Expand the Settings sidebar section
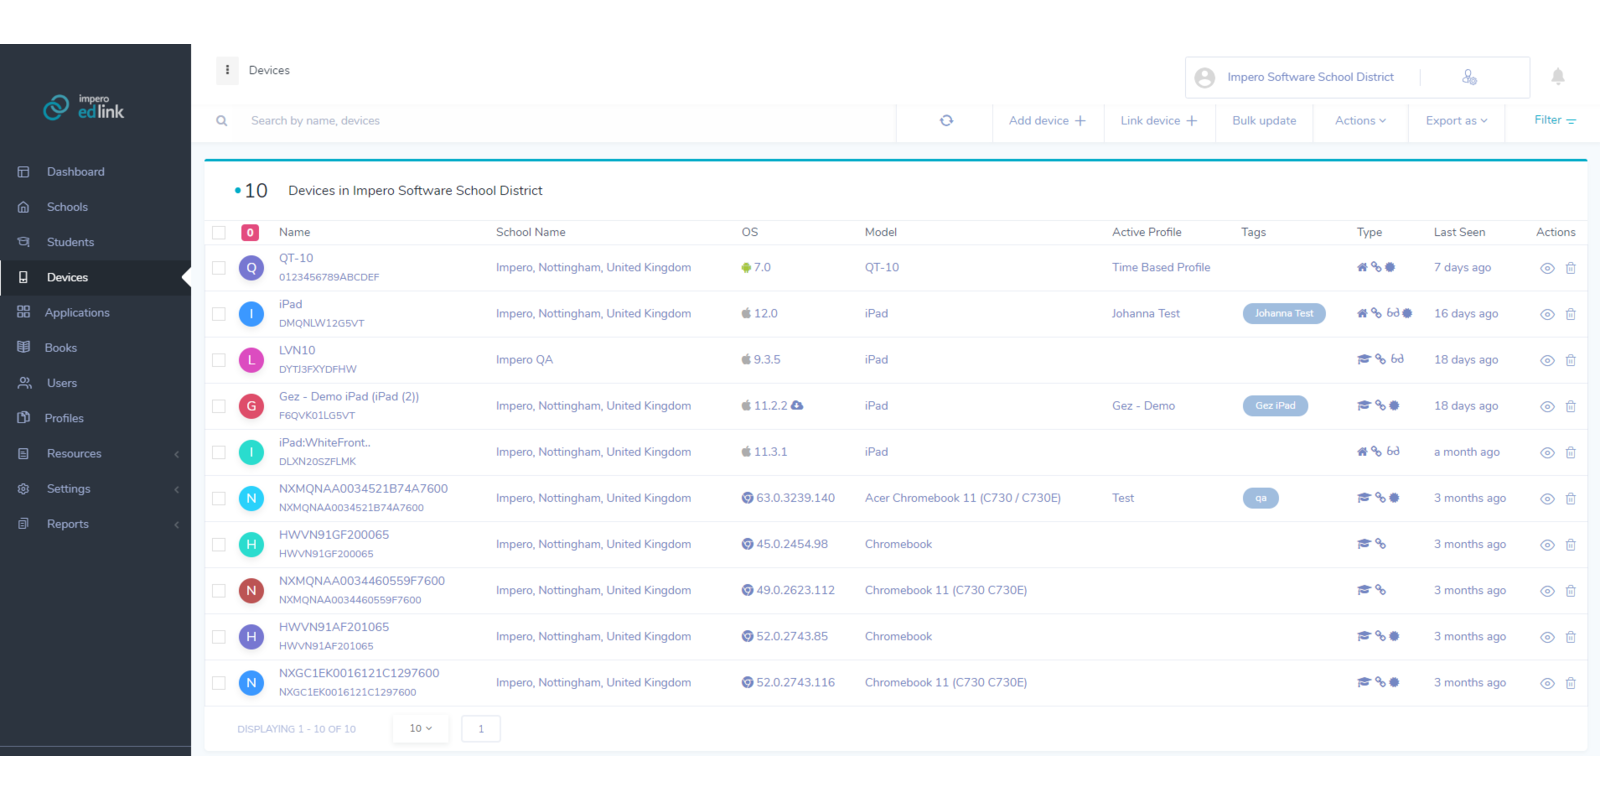Viewport: 1600px width, 800px height. pos(96,489)
